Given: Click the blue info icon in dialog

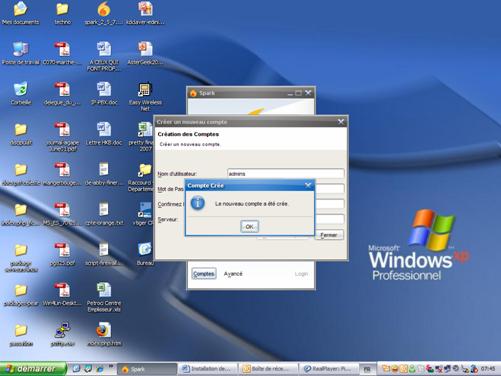Looking at the screenshot, I should click(198, 203).
